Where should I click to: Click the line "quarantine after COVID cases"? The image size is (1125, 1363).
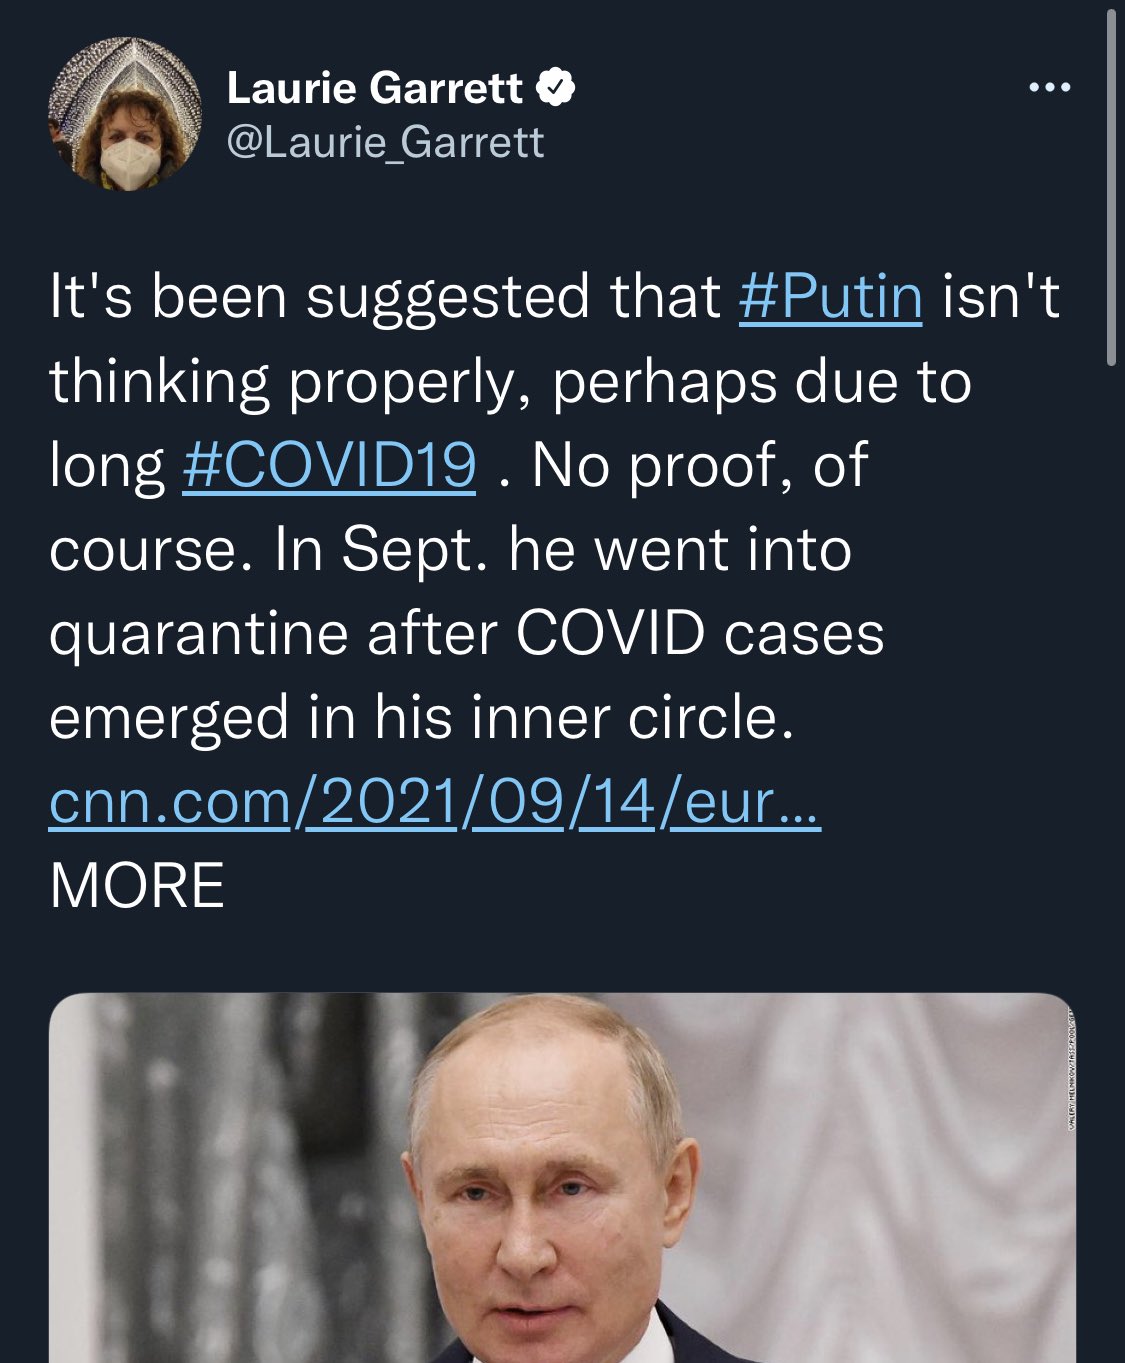[x=466, y=633]
